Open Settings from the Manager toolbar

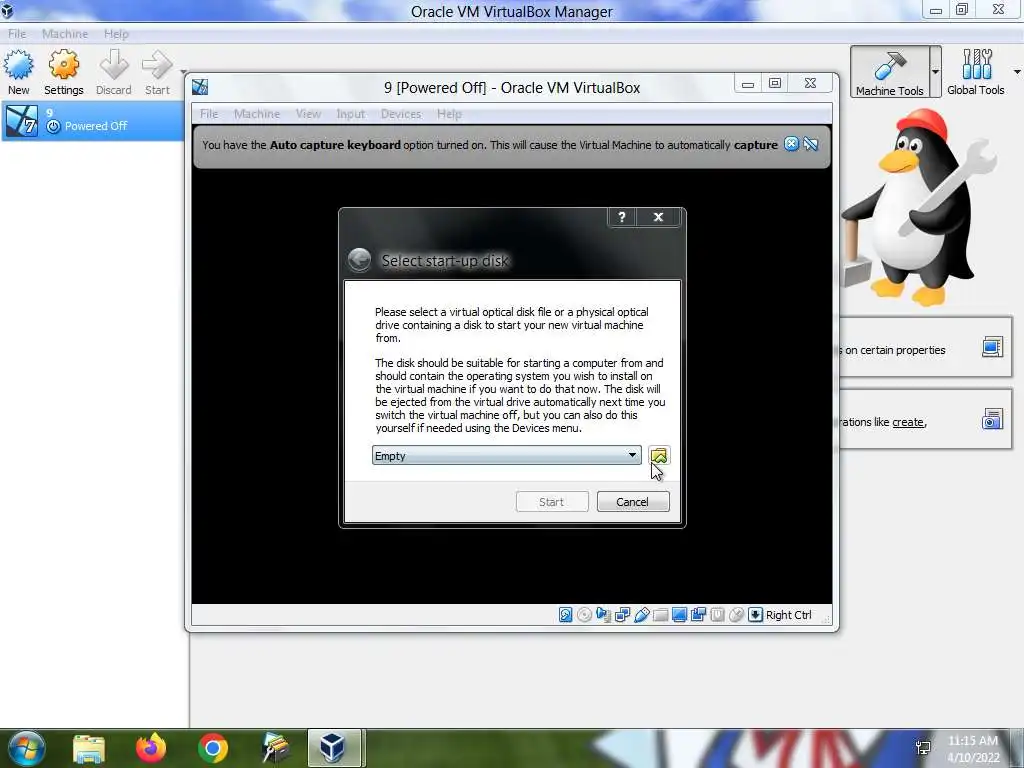[x=63, y=72]
